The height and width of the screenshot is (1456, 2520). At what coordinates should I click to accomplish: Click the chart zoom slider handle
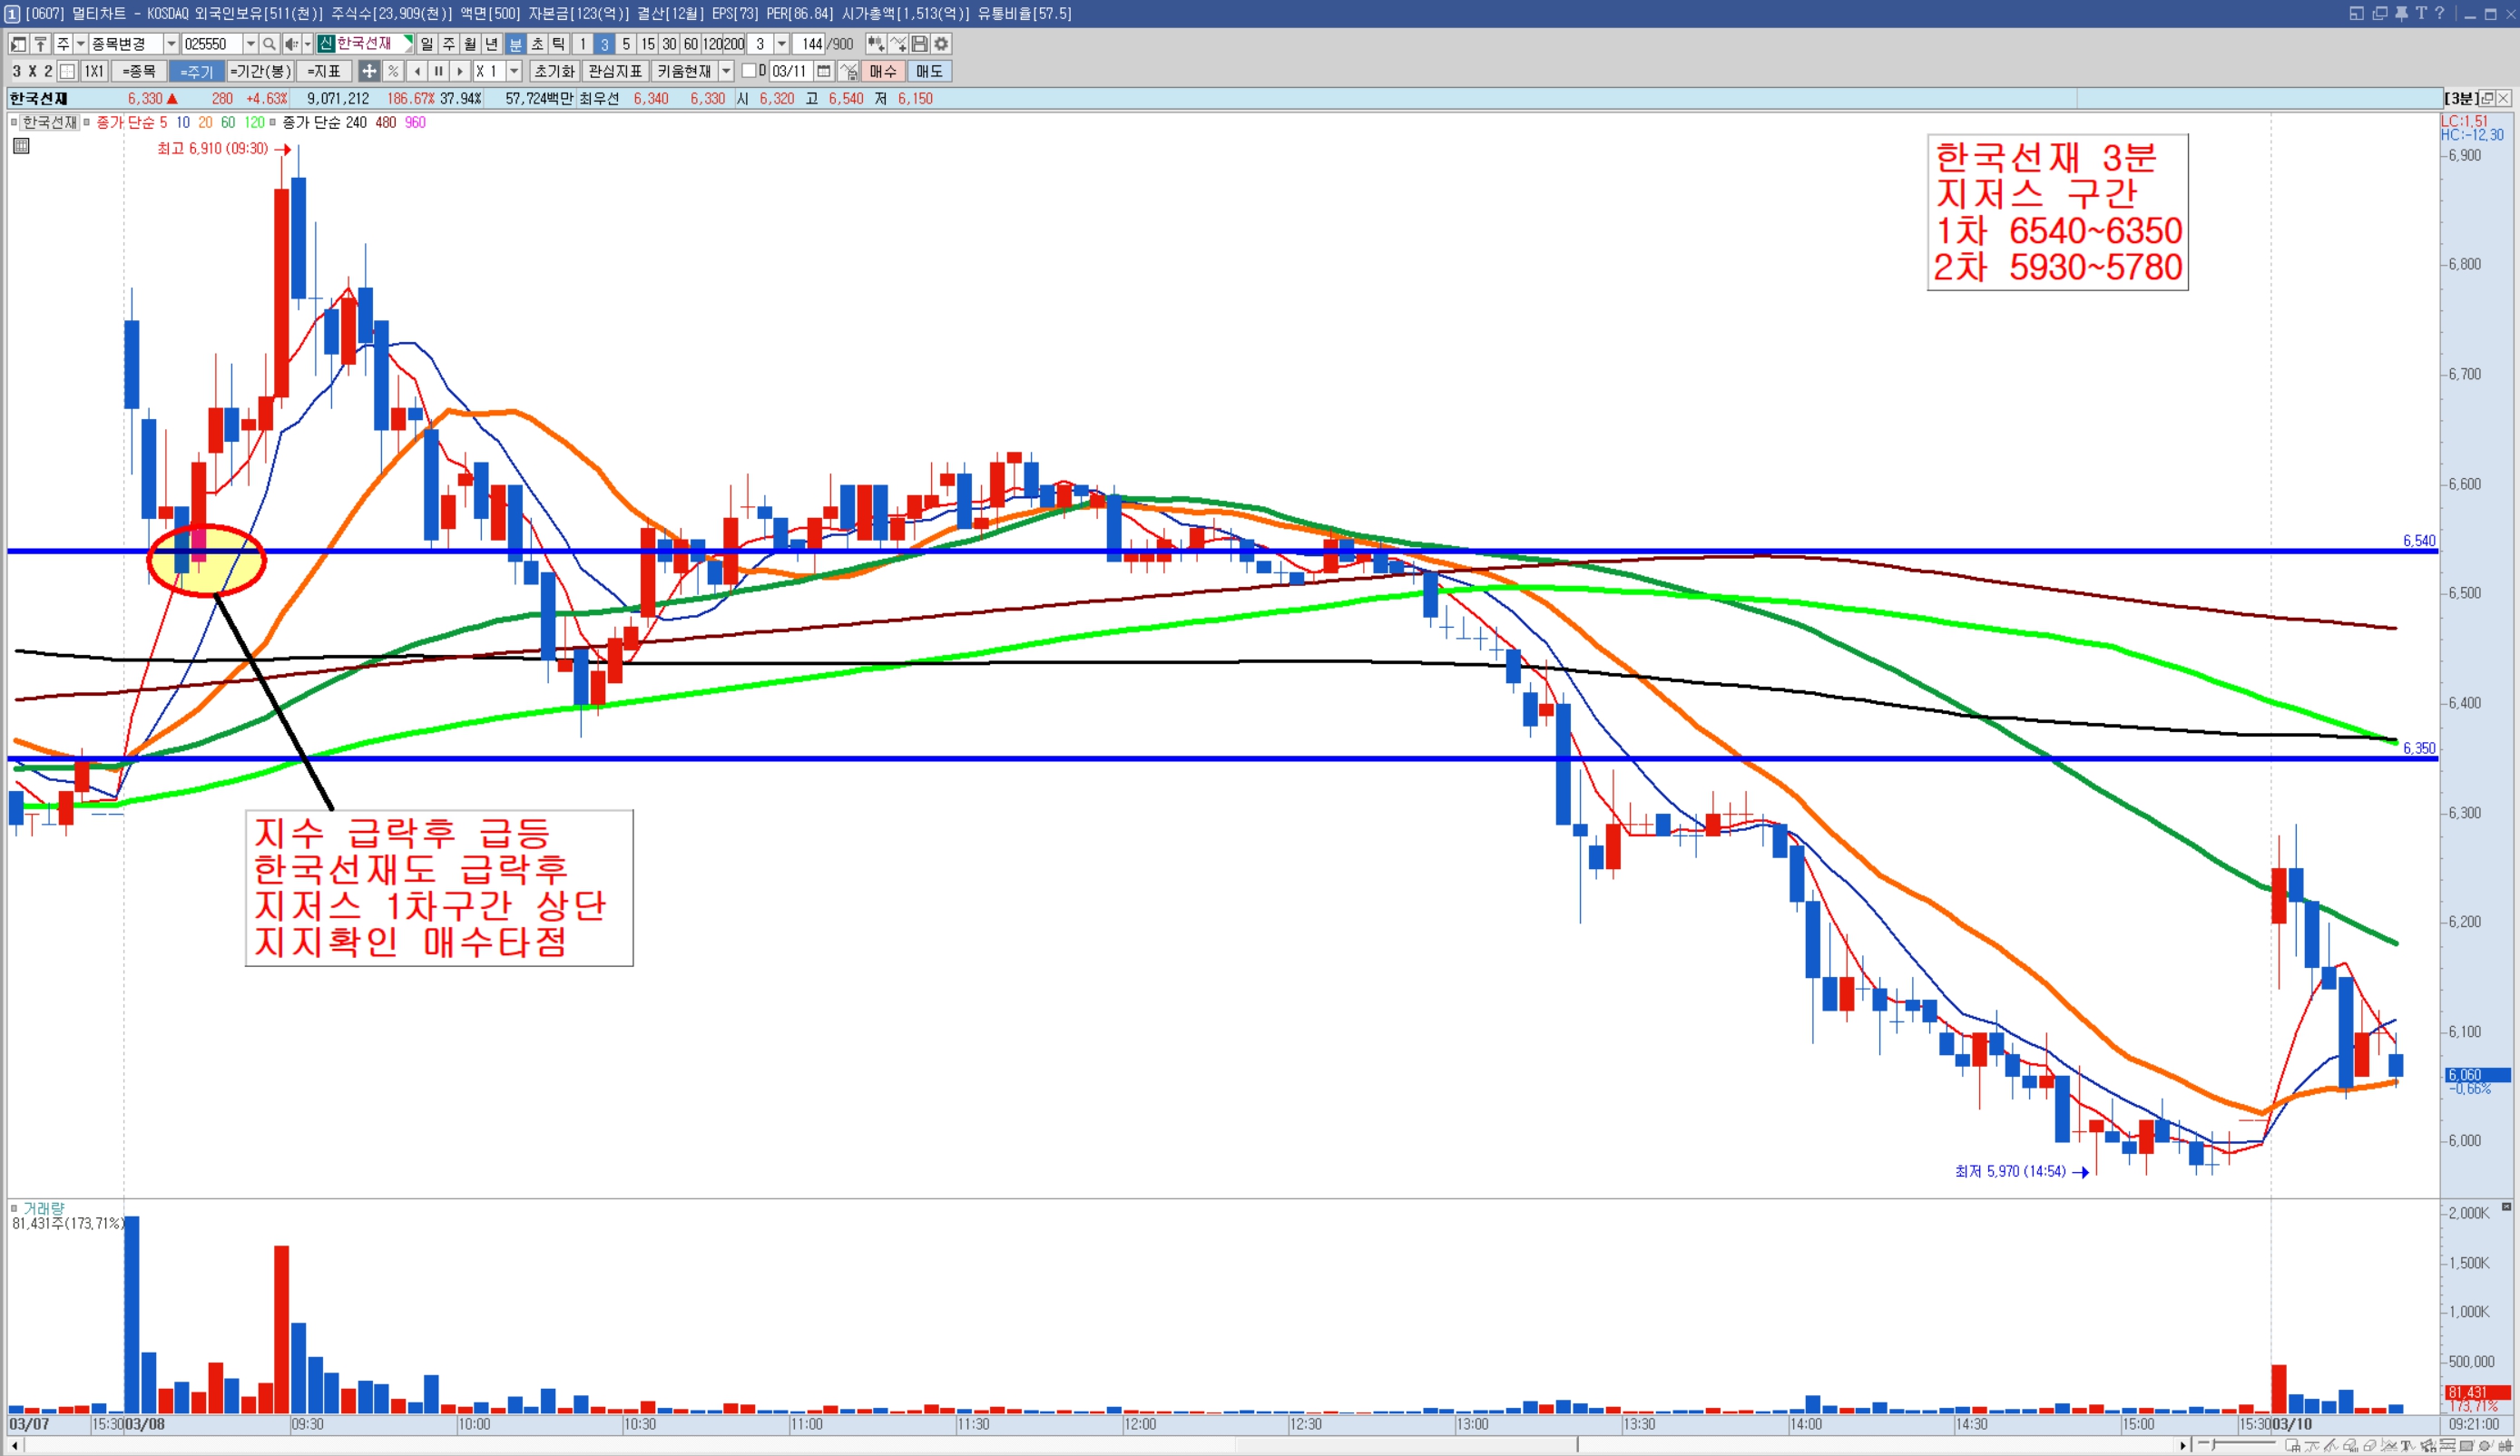(2214, 1445)
